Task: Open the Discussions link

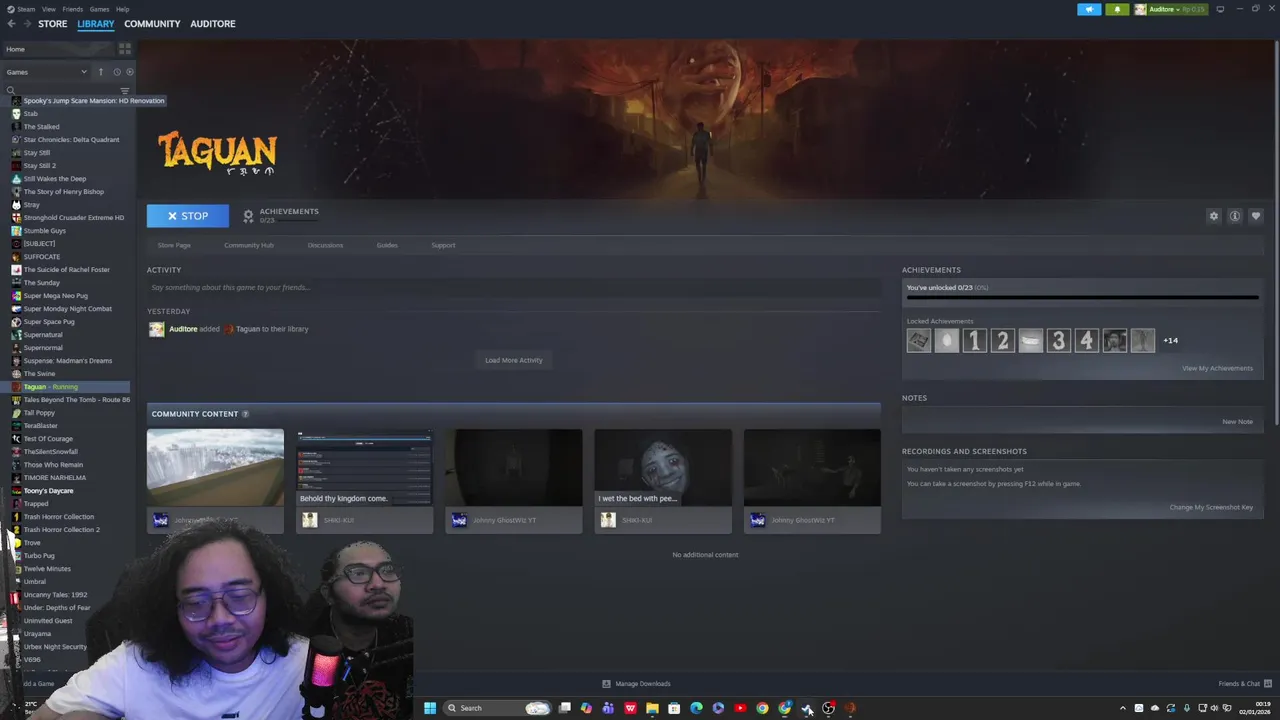Action: pos(325,245)
